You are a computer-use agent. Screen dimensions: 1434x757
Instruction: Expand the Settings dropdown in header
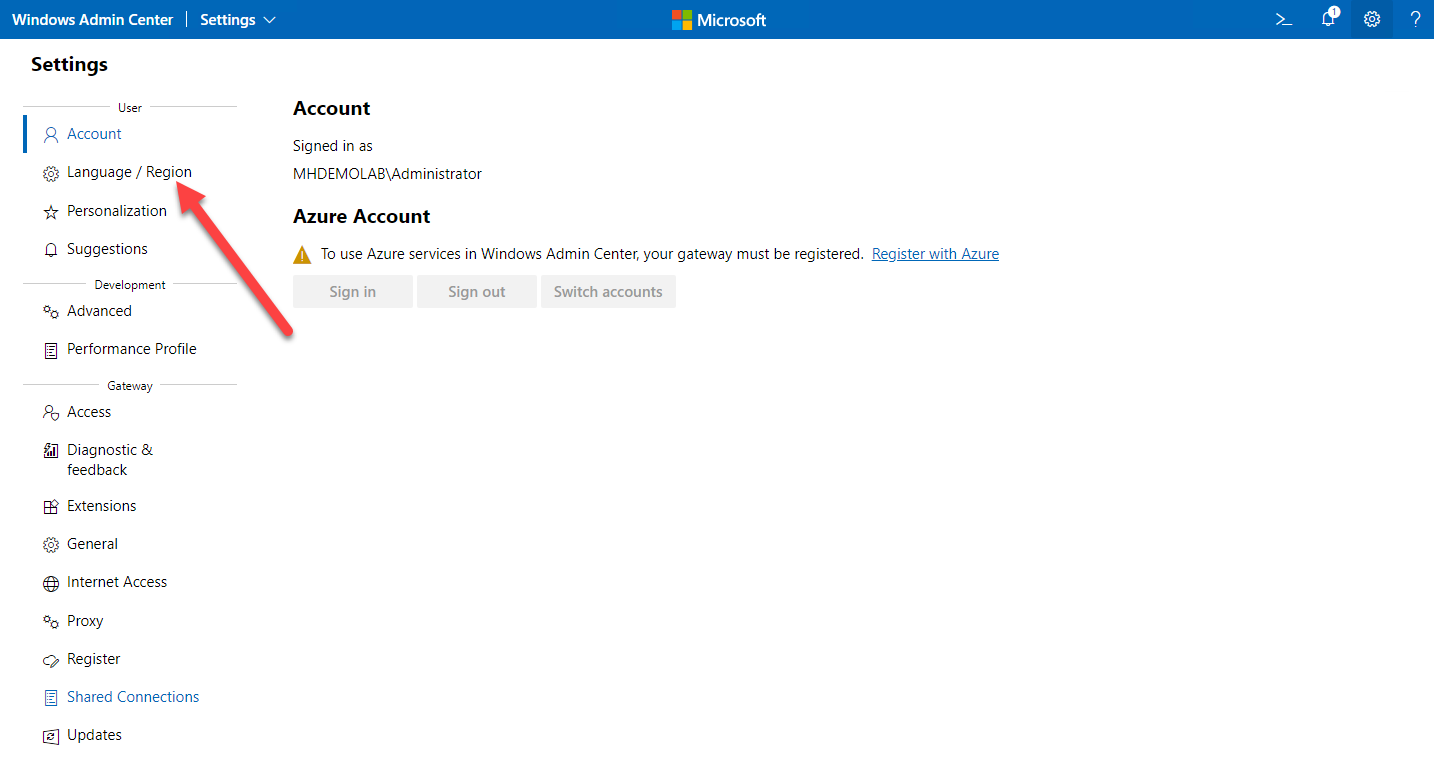[x=238, y=20]
